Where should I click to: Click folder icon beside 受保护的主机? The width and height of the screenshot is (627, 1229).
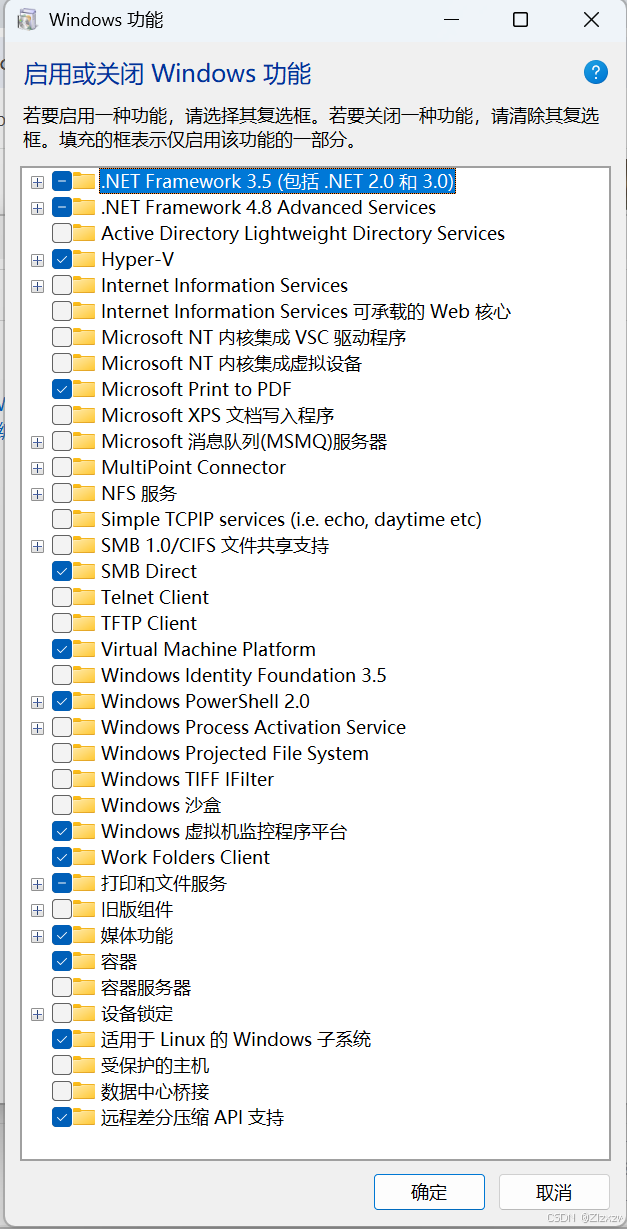coord(85,1065)
